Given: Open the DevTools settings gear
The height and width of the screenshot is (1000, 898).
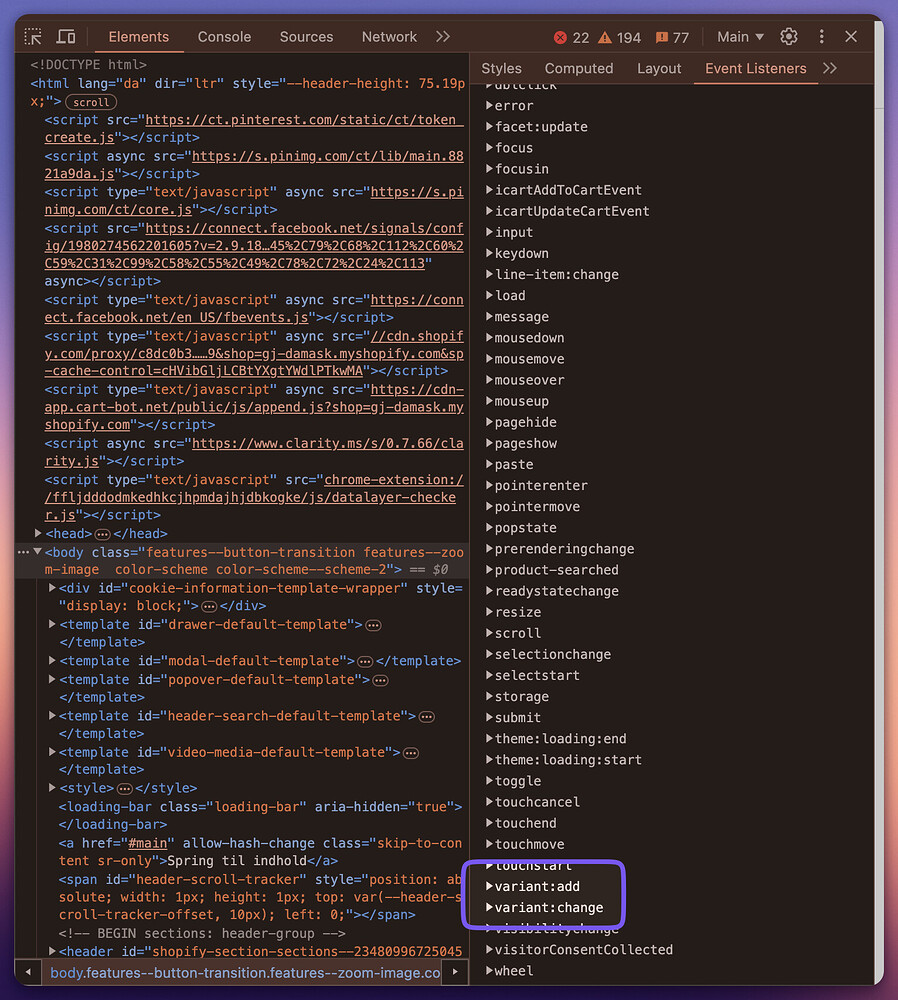Looking at the screenshot, I should [789, 36].
